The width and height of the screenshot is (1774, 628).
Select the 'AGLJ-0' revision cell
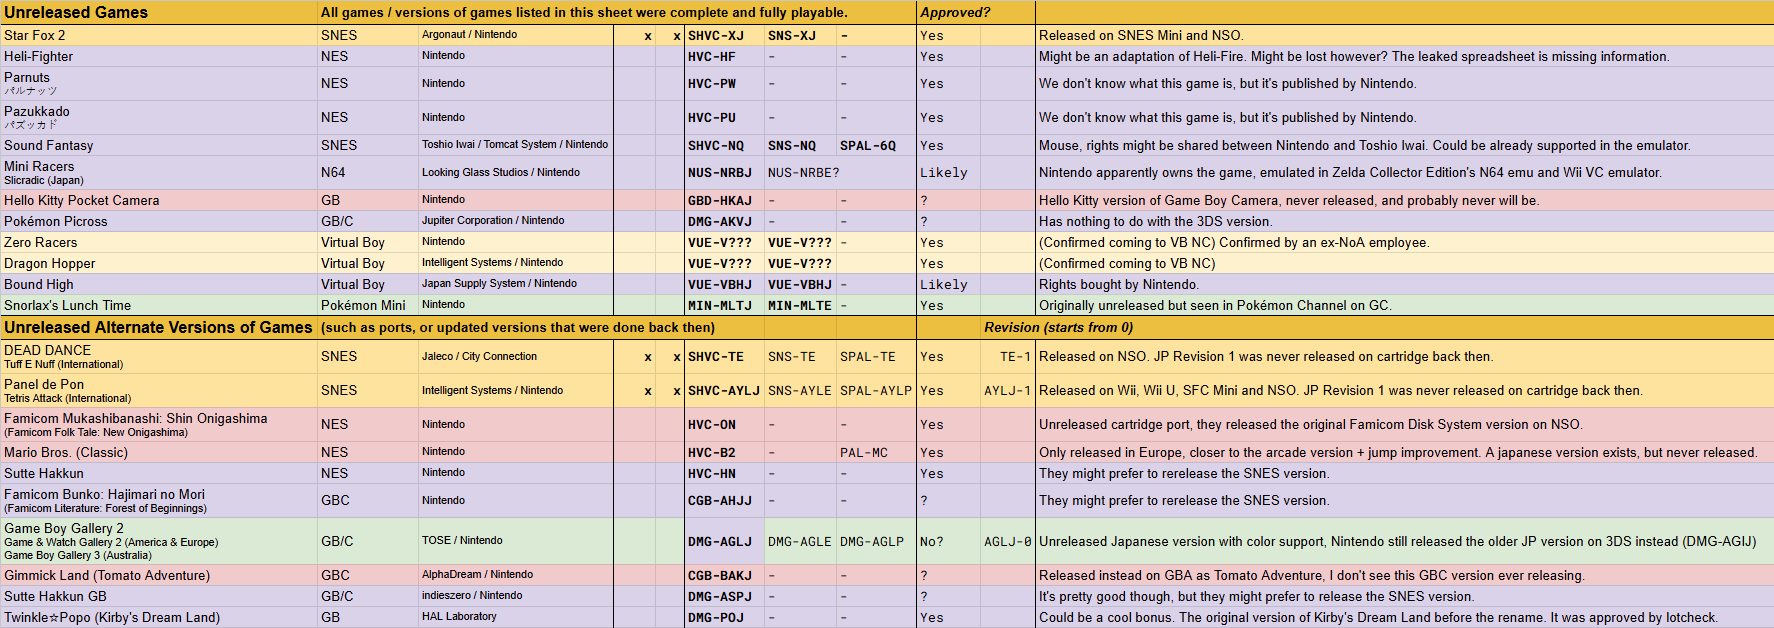(x=1008, y=541)
